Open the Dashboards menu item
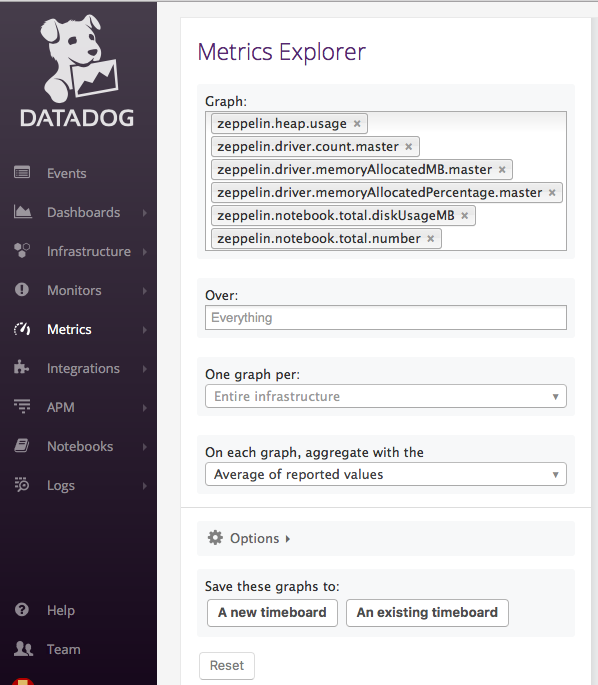Image resolution: width=598 pixels, height=685 pixels. [83, 212]
